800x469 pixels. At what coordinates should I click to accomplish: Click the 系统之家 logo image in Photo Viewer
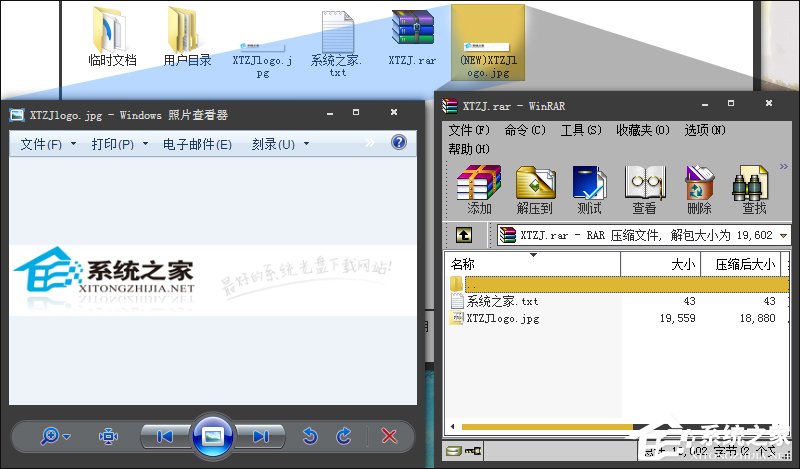point(105,278)
